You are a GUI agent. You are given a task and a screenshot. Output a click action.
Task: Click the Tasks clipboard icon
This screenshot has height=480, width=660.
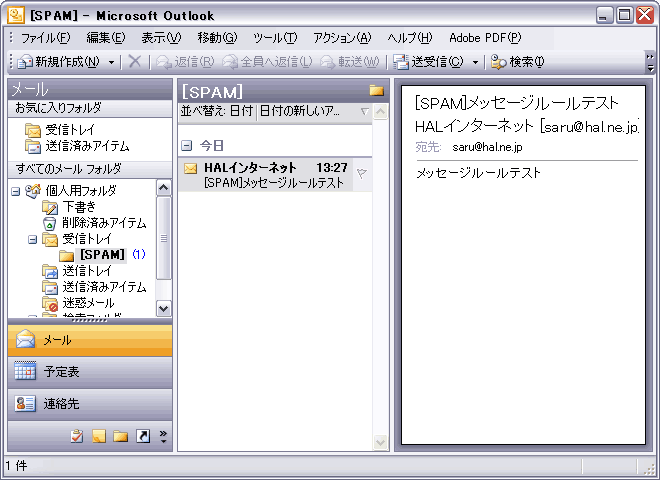point(77,436)
